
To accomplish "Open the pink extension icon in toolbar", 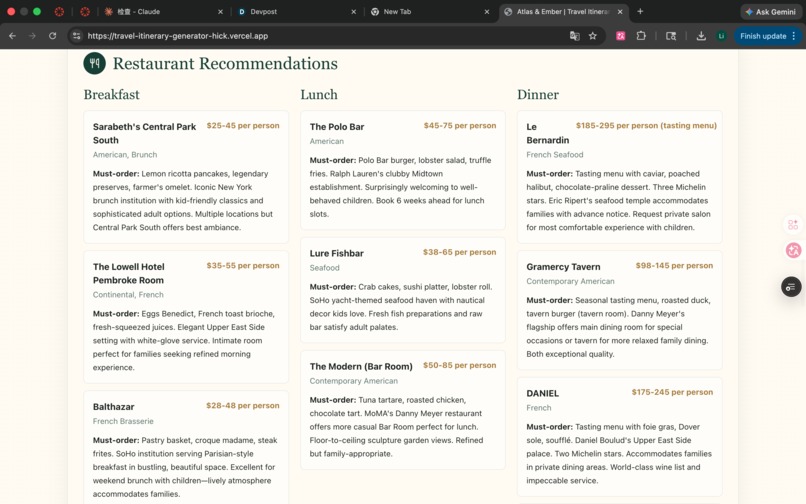I will pyautogui.click(x=620, y=36).
